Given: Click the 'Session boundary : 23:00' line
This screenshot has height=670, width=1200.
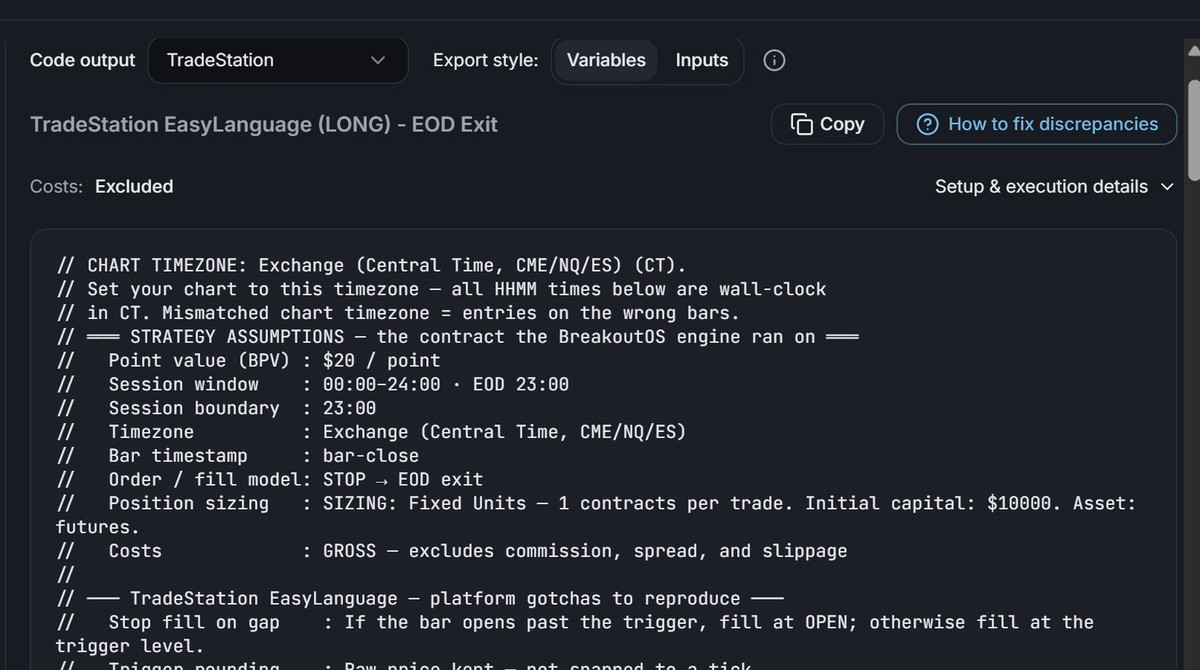Looking at the screenshot, I should click(216, 408).
